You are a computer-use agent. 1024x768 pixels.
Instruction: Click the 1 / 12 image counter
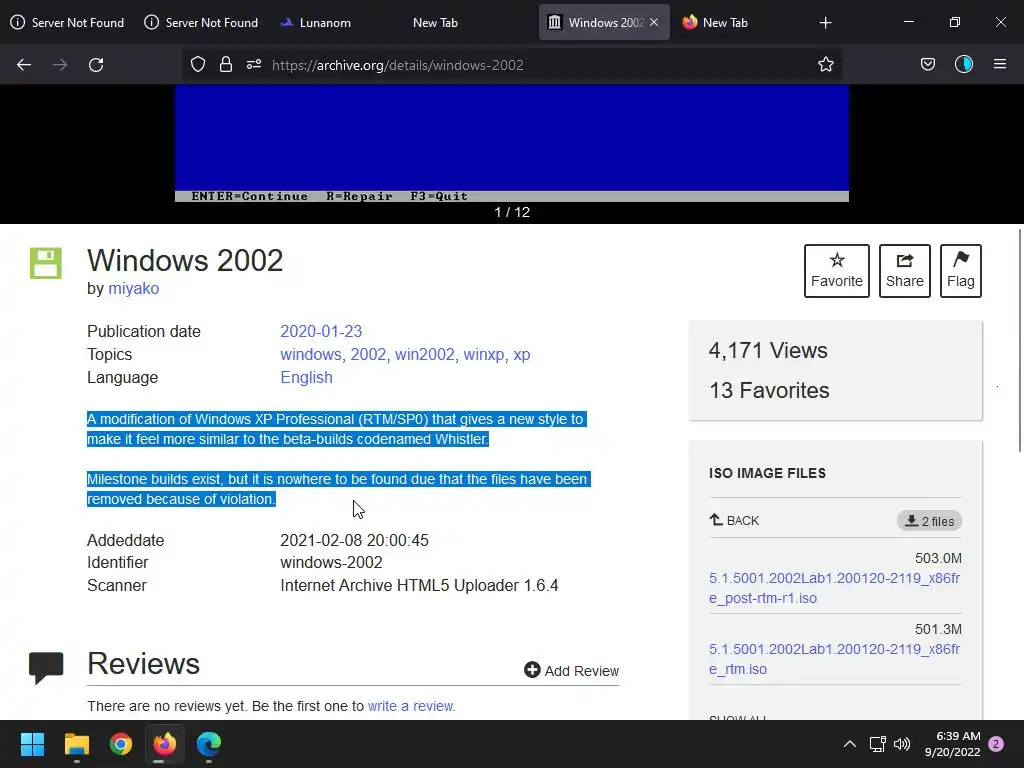point(512,212)
